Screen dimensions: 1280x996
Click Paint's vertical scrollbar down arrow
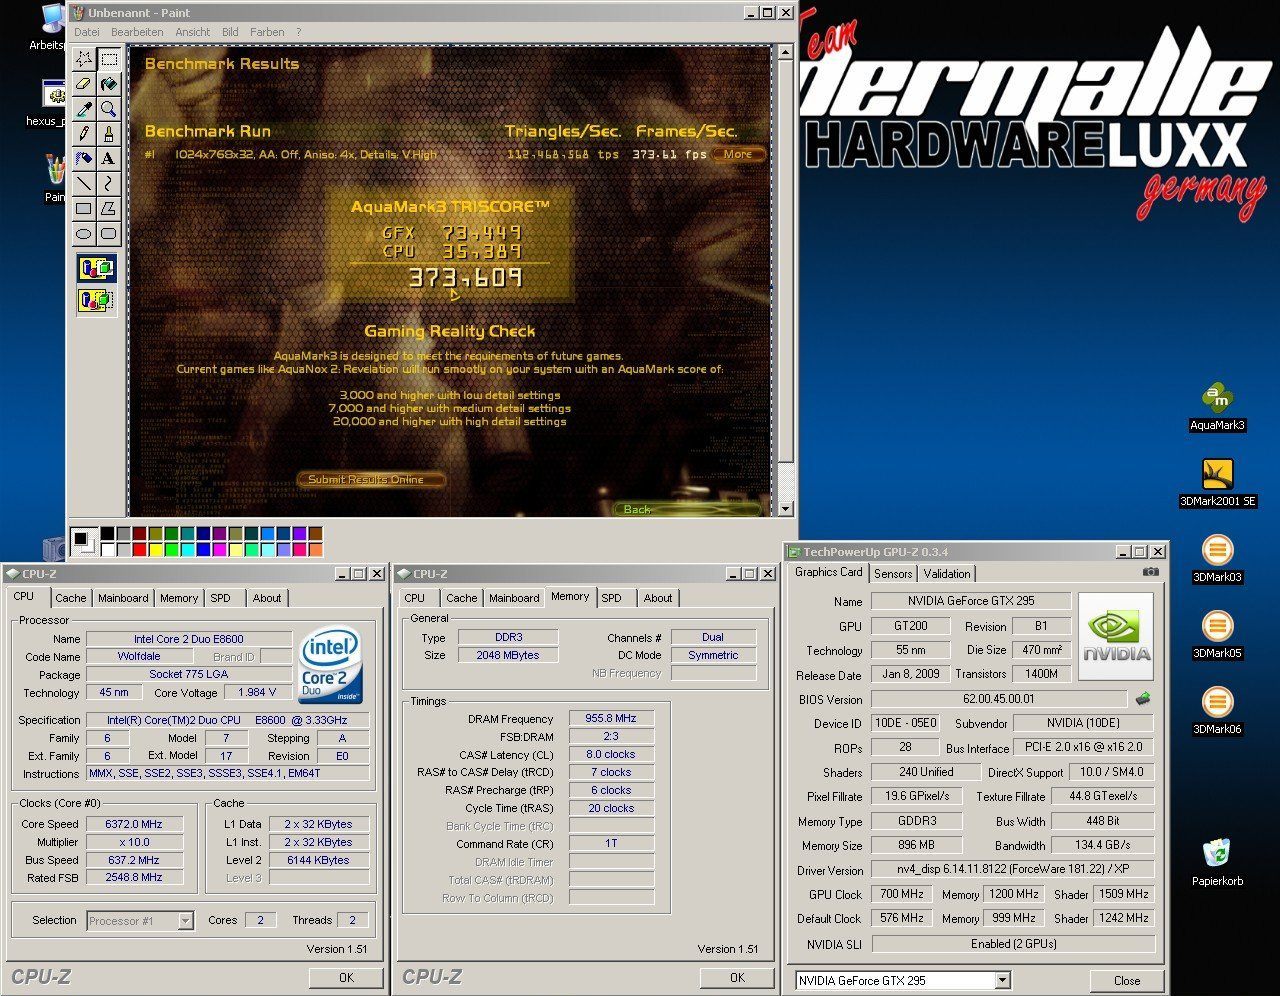coord(786,509)
